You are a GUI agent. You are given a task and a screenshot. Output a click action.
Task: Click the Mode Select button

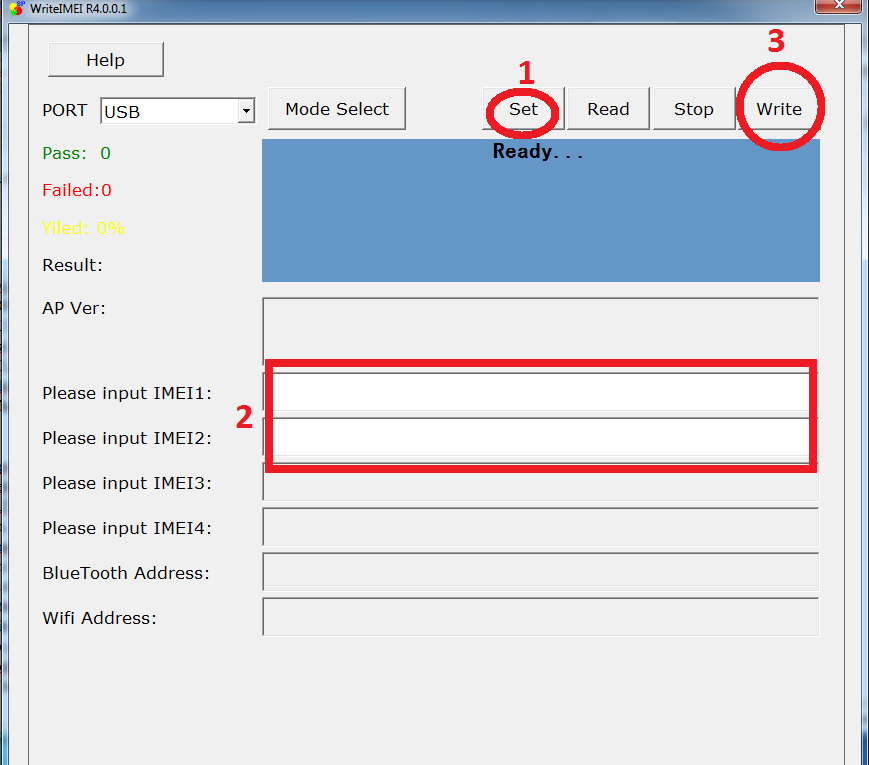(336, 108)
